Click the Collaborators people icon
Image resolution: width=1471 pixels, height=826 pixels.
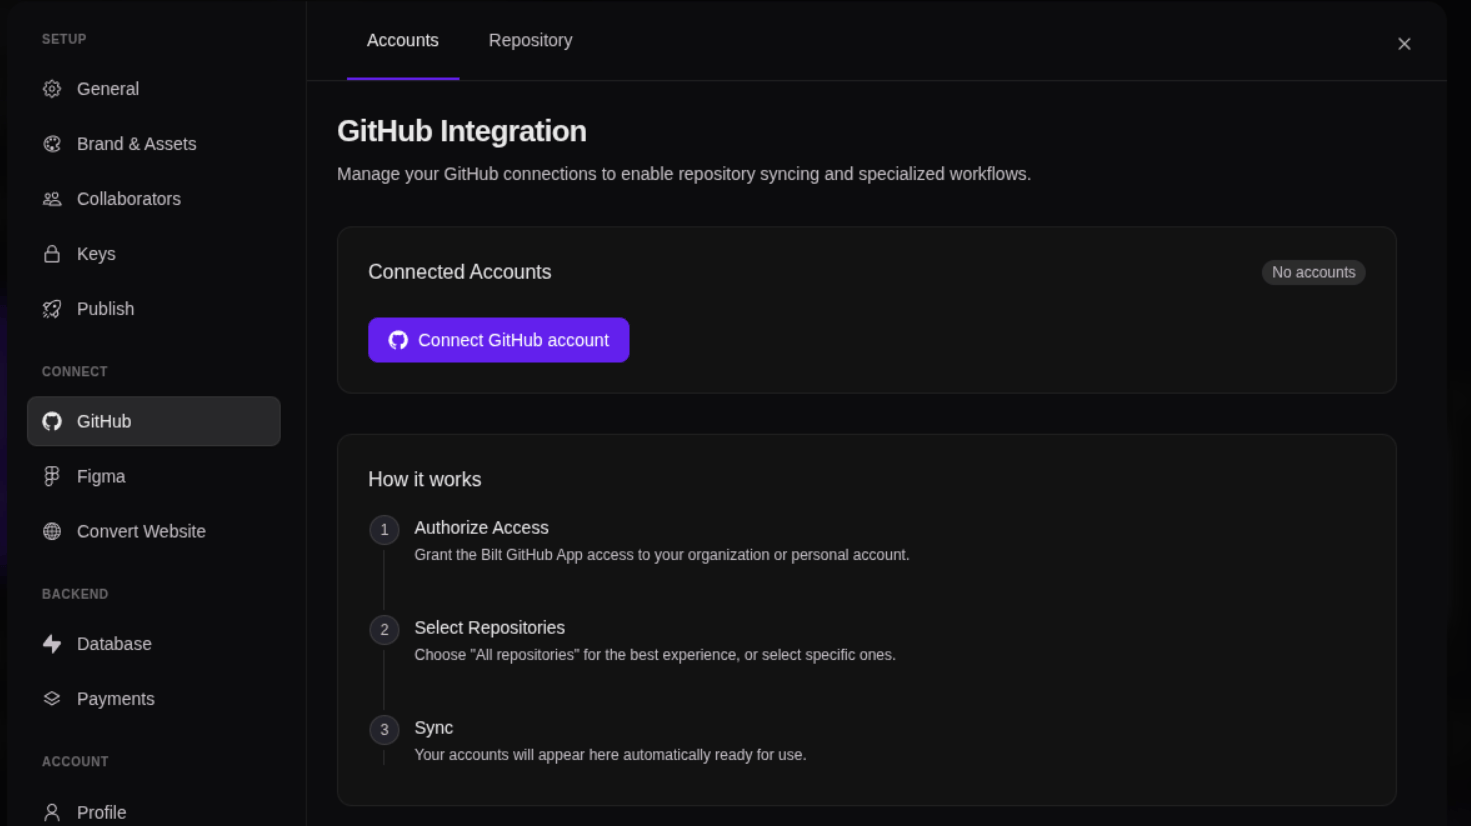pos(52,199)
